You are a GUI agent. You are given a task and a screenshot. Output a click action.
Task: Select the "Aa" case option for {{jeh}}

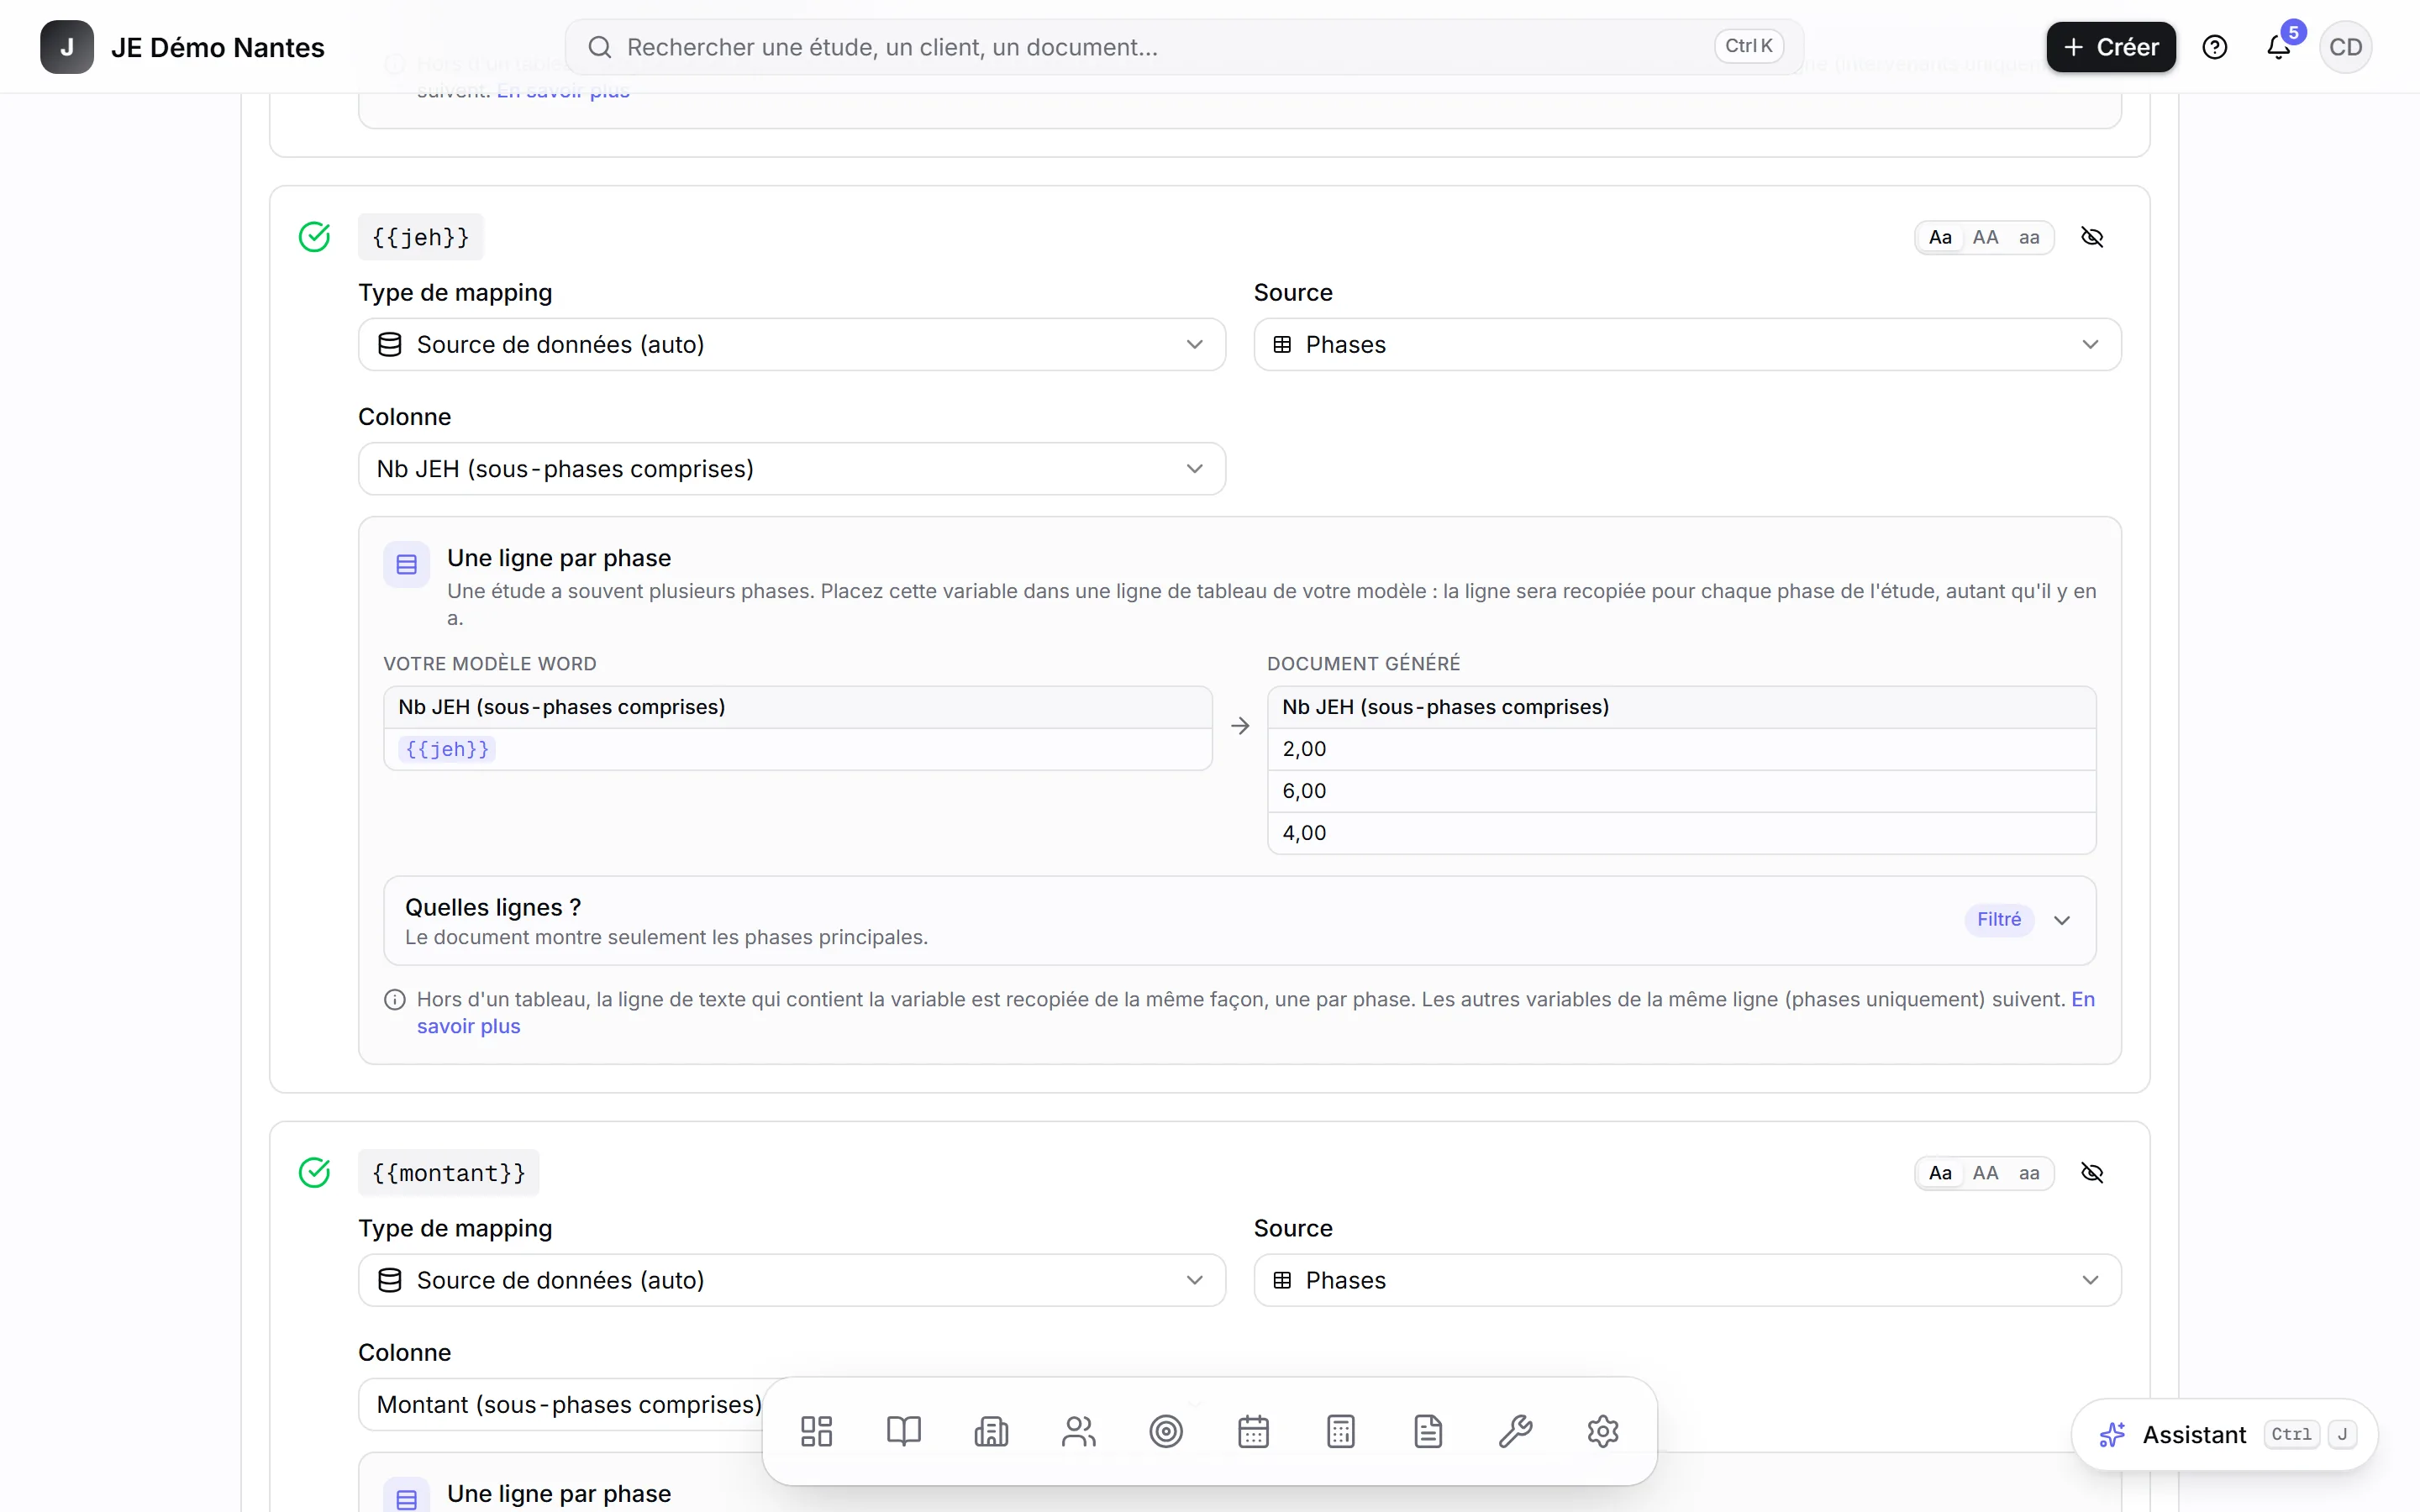(1940, 238)
